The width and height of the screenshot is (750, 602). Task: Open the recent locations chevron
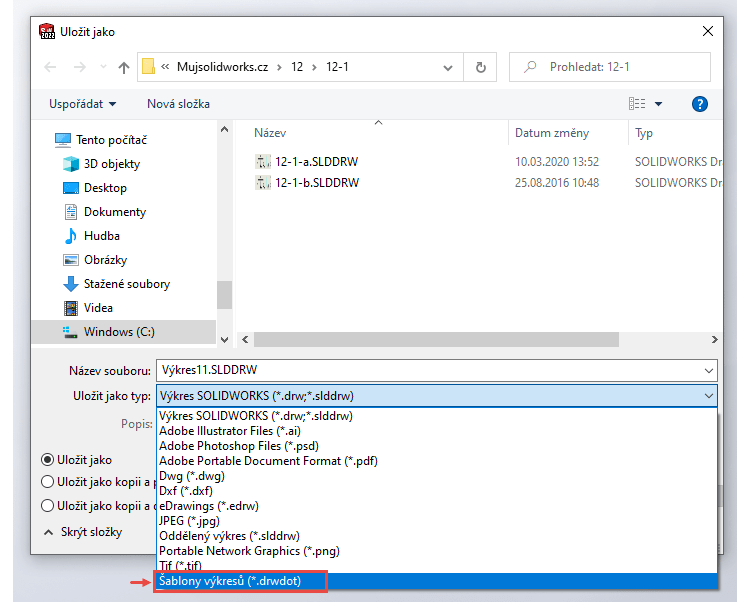coord(103,67)
